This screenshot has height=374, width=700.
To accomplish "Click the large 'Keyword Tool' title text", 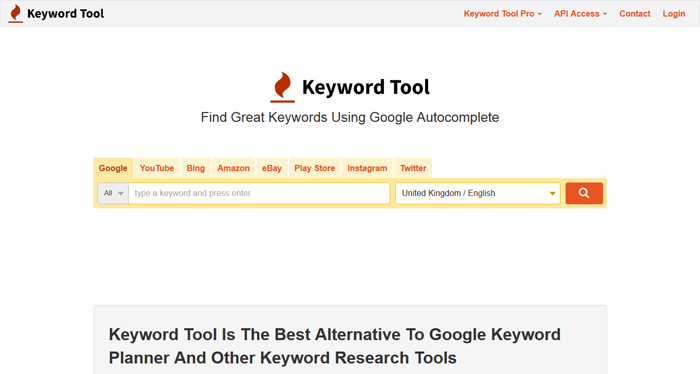I will tap(366, 87).
